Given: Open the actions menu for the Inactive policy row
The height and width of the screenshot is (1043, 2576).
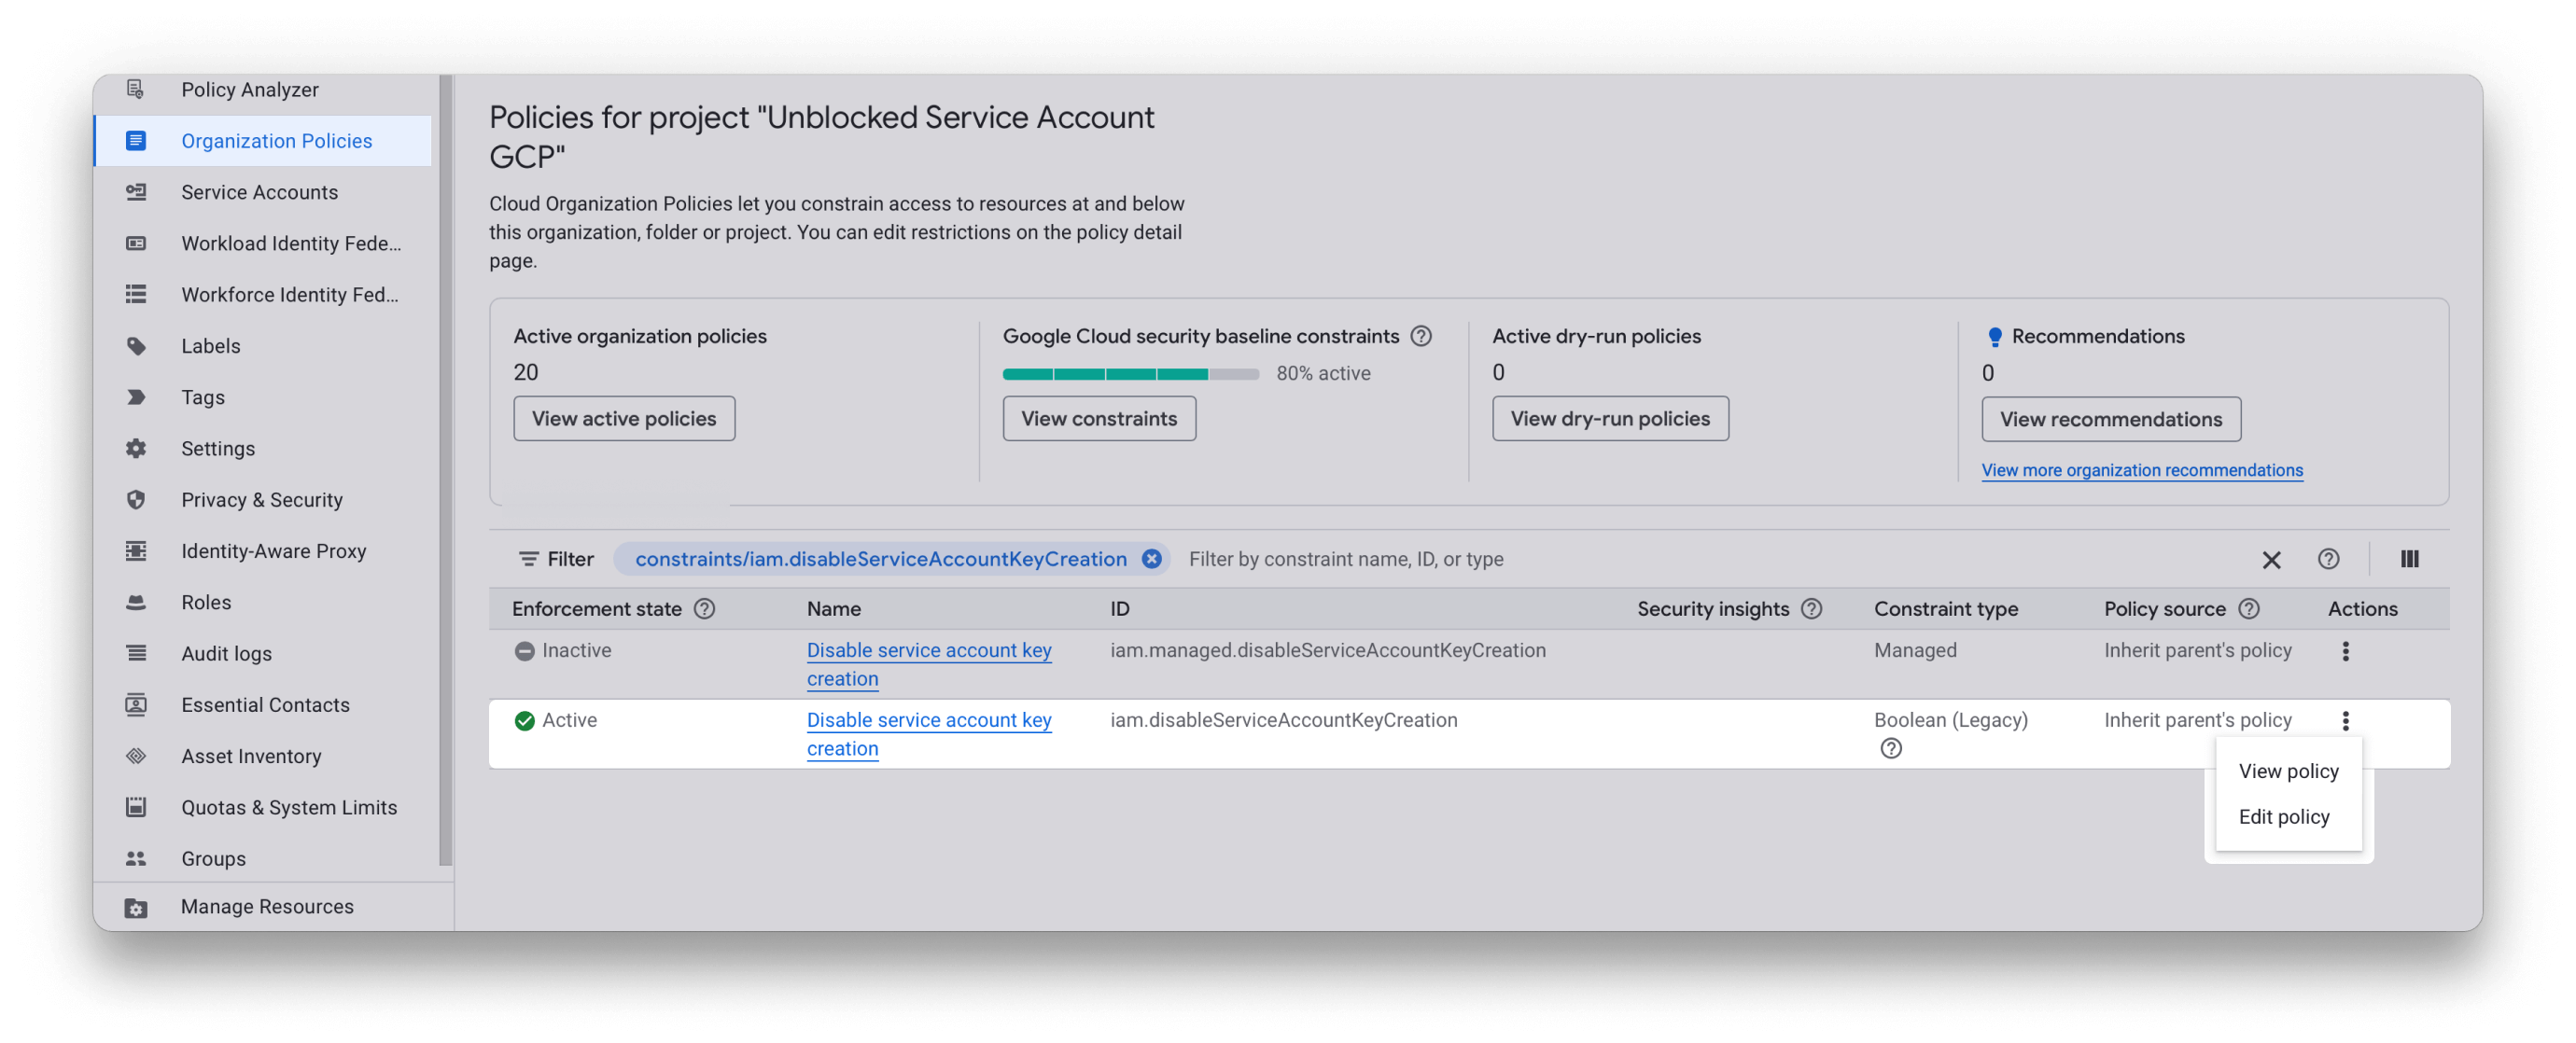Looking at the screenshot, I should (2345, 651).
